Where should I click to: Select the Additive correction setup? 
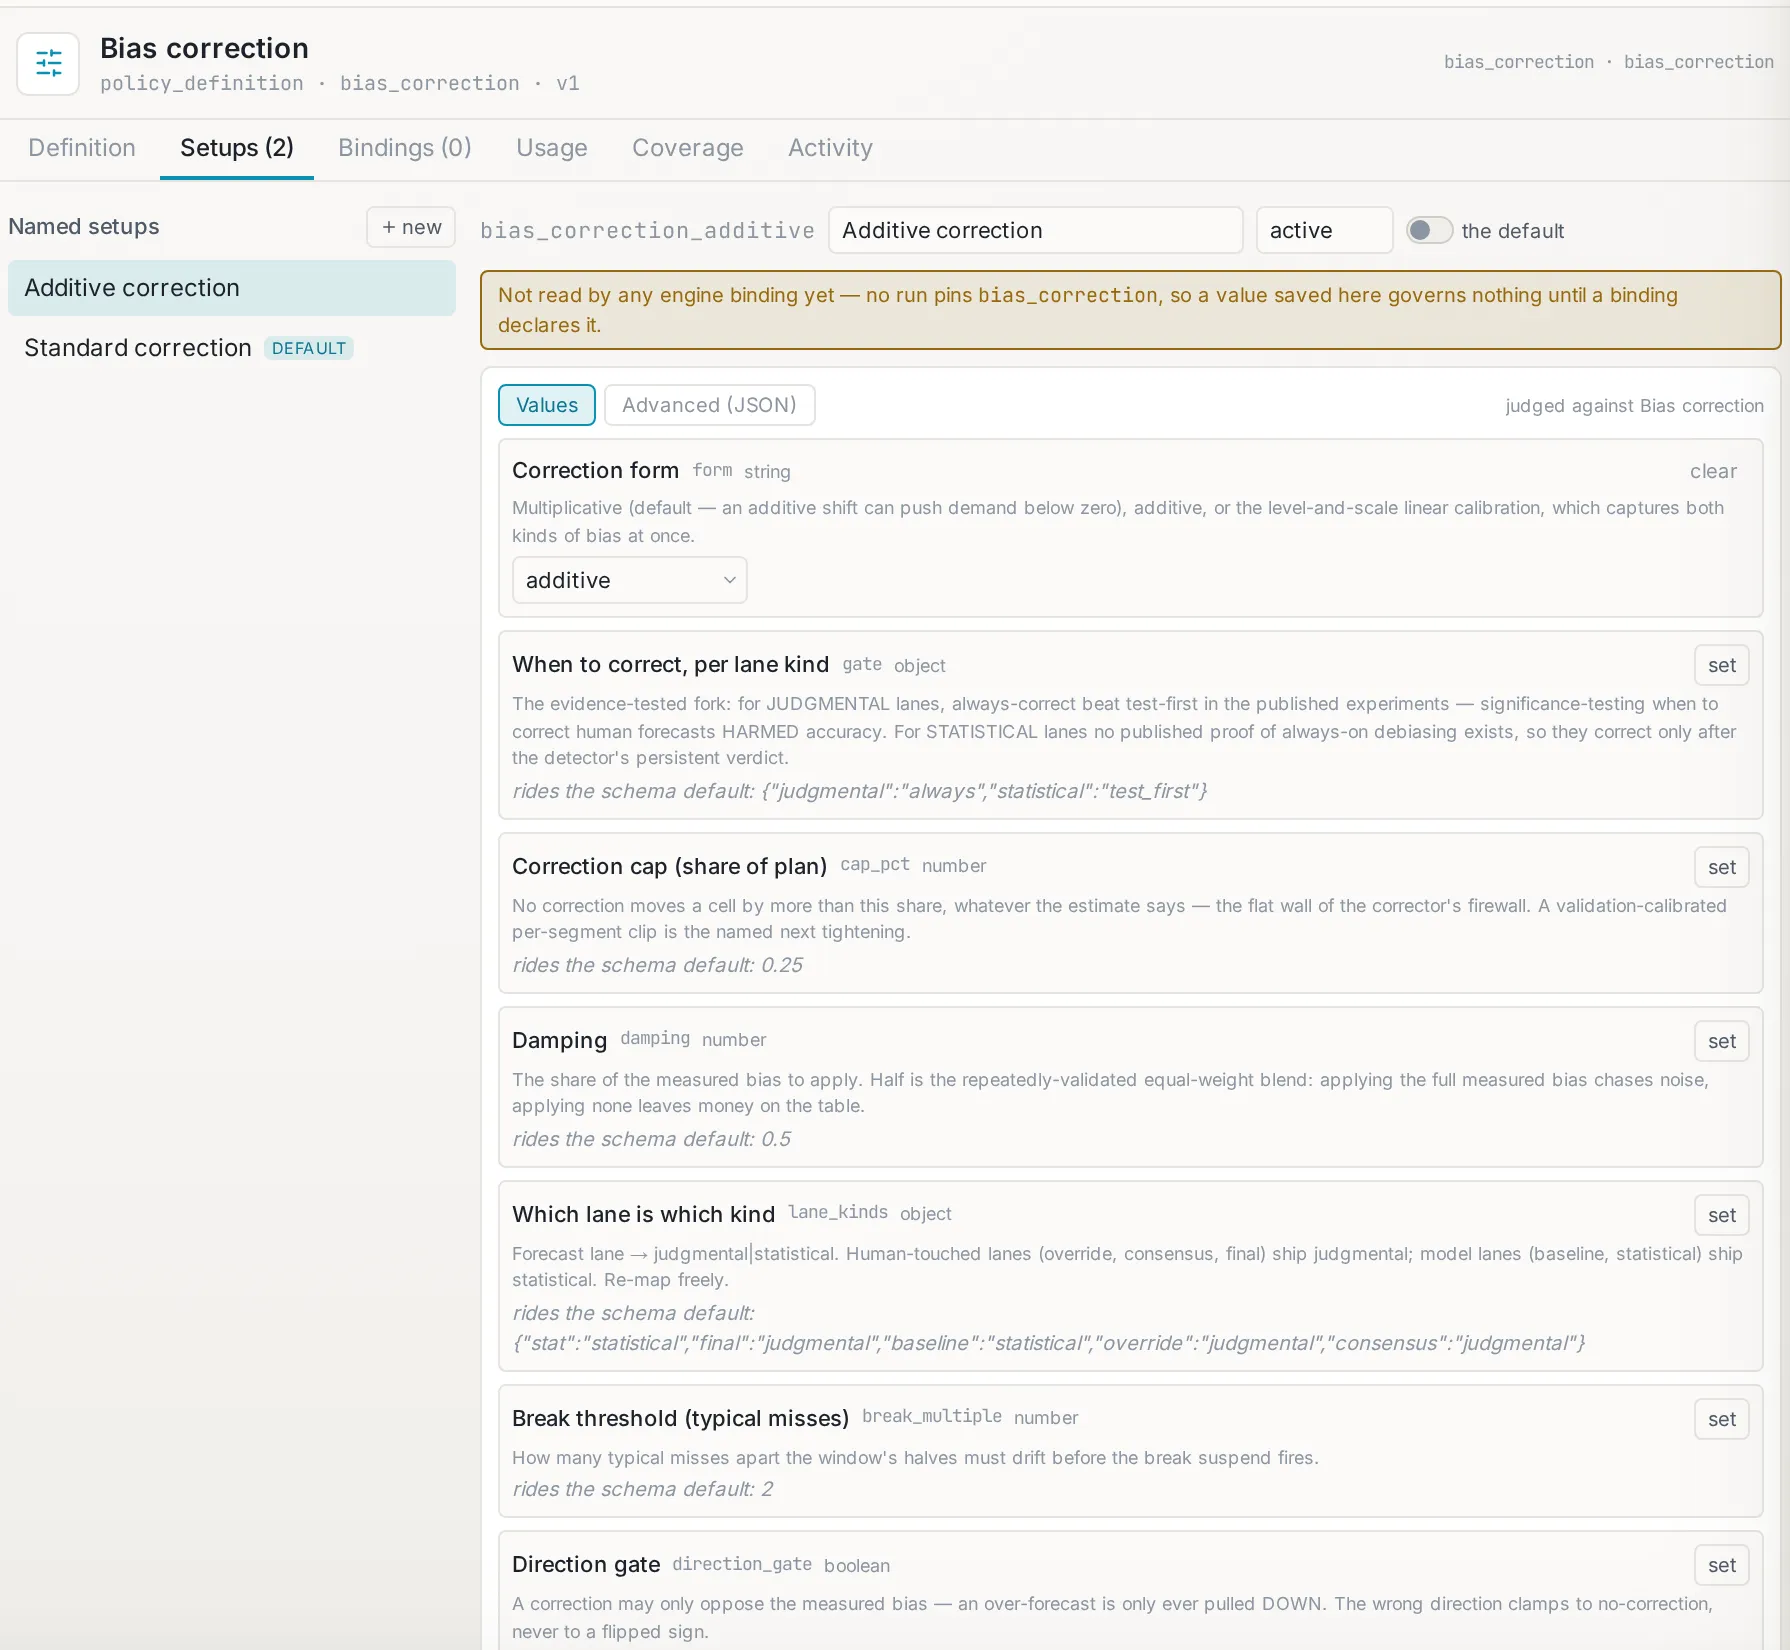(232, 288)
